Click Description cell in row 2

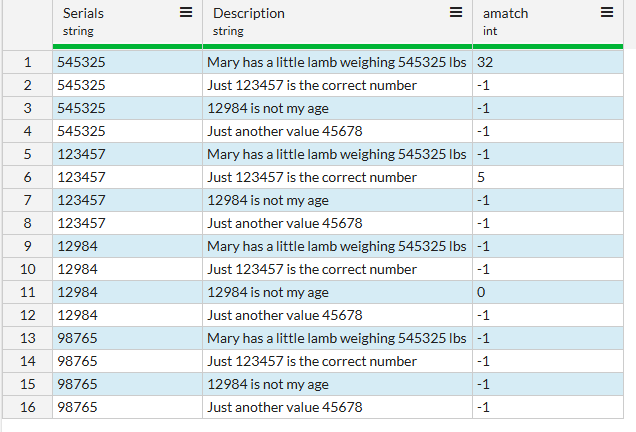pos(337,85)
